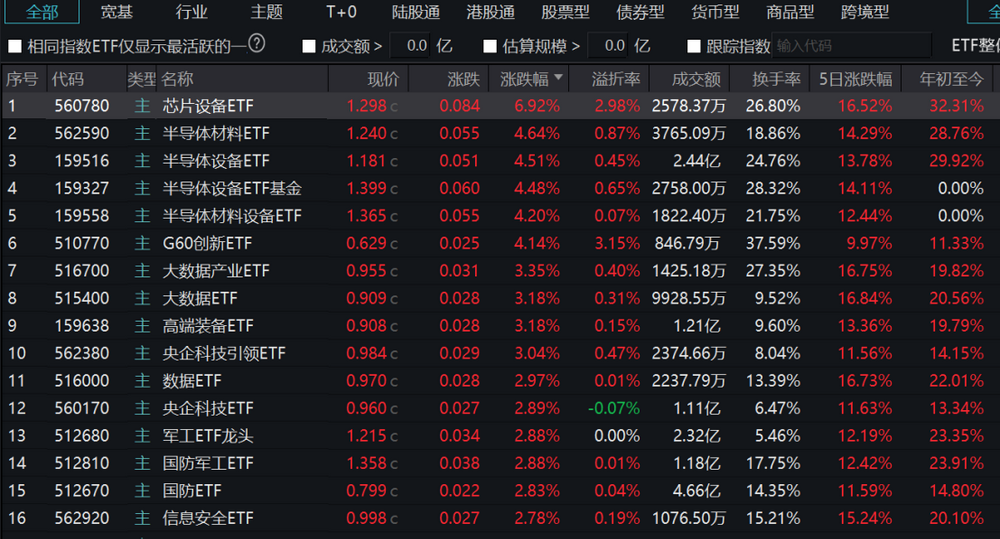Sort by the 换手率 column header

(778, 79)
